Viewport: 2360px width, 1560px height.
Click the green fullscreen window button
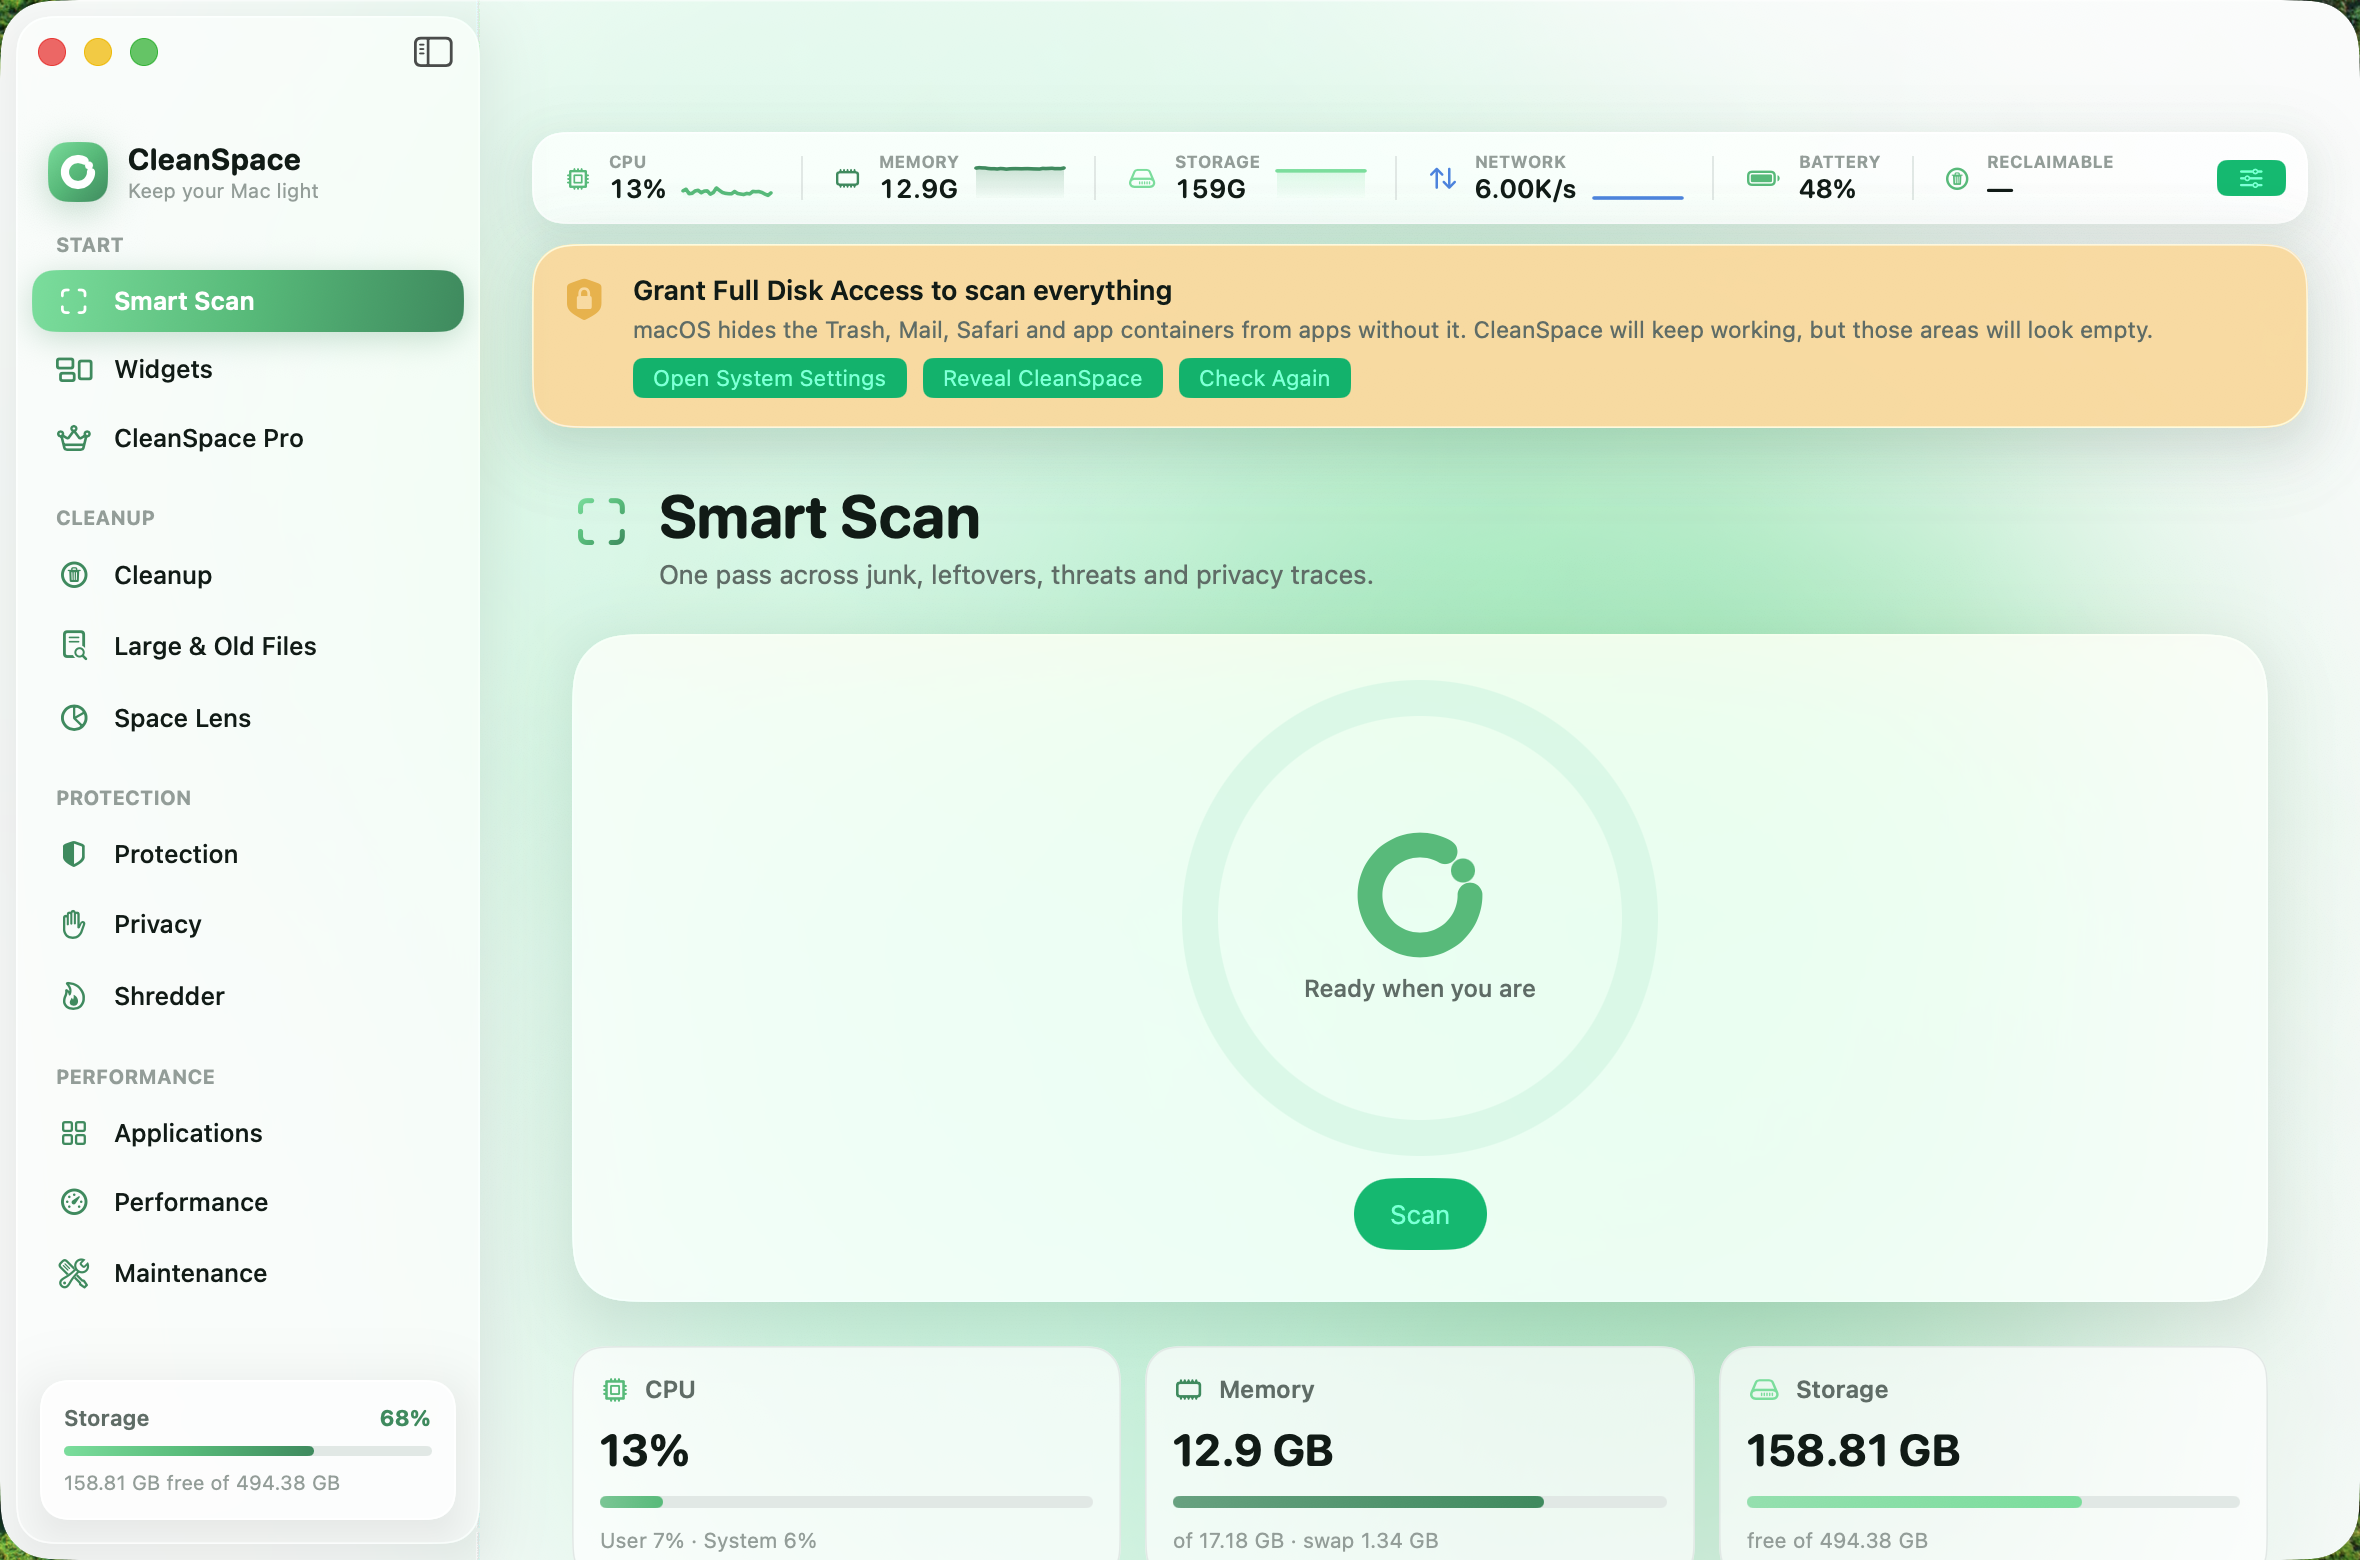point(144,52)
